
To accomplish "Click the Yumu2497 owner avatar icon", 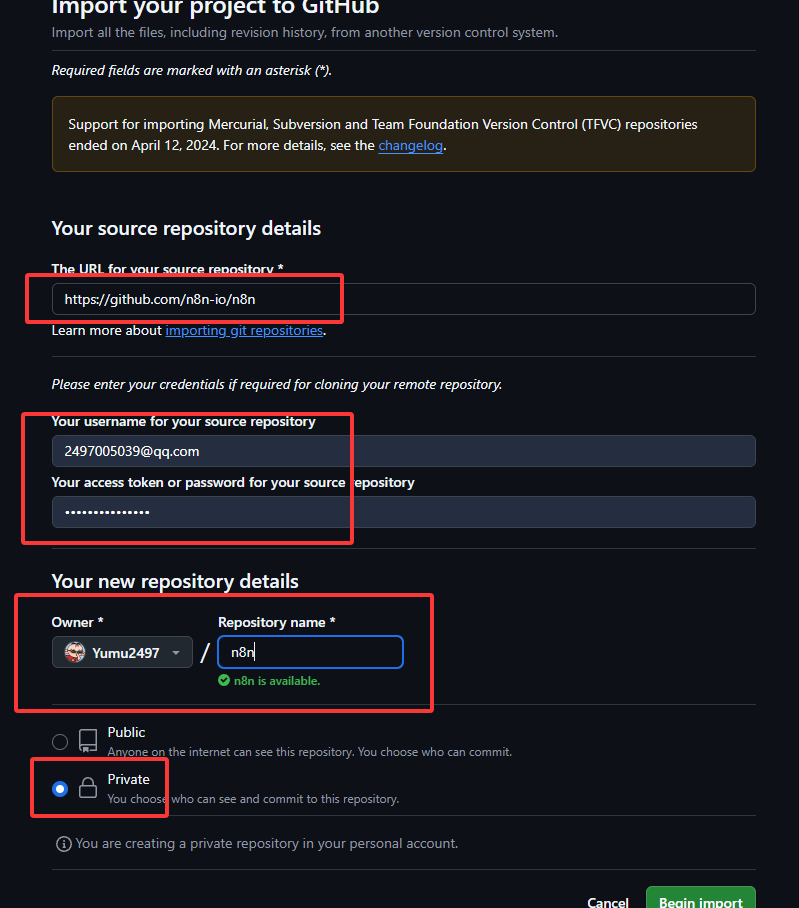I will click(75, 653).
